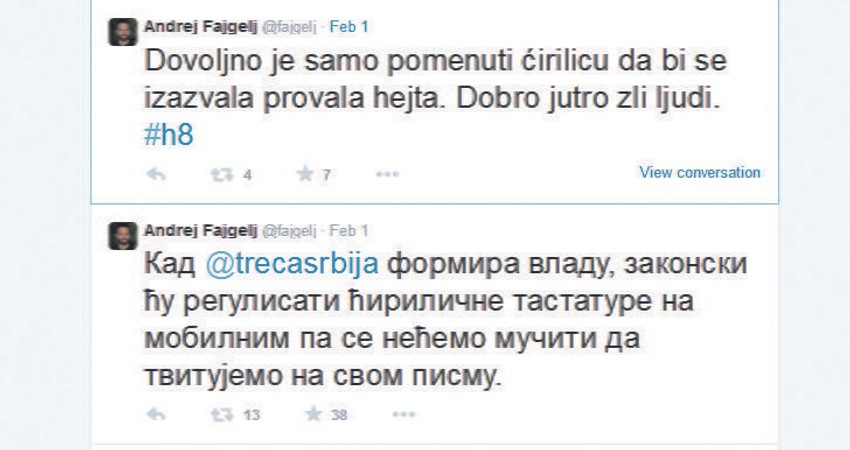The height and width of the screenshot is (450, 850).
Task: Click @fajgelj handle on second tweet
Action: tap(289, 229)
